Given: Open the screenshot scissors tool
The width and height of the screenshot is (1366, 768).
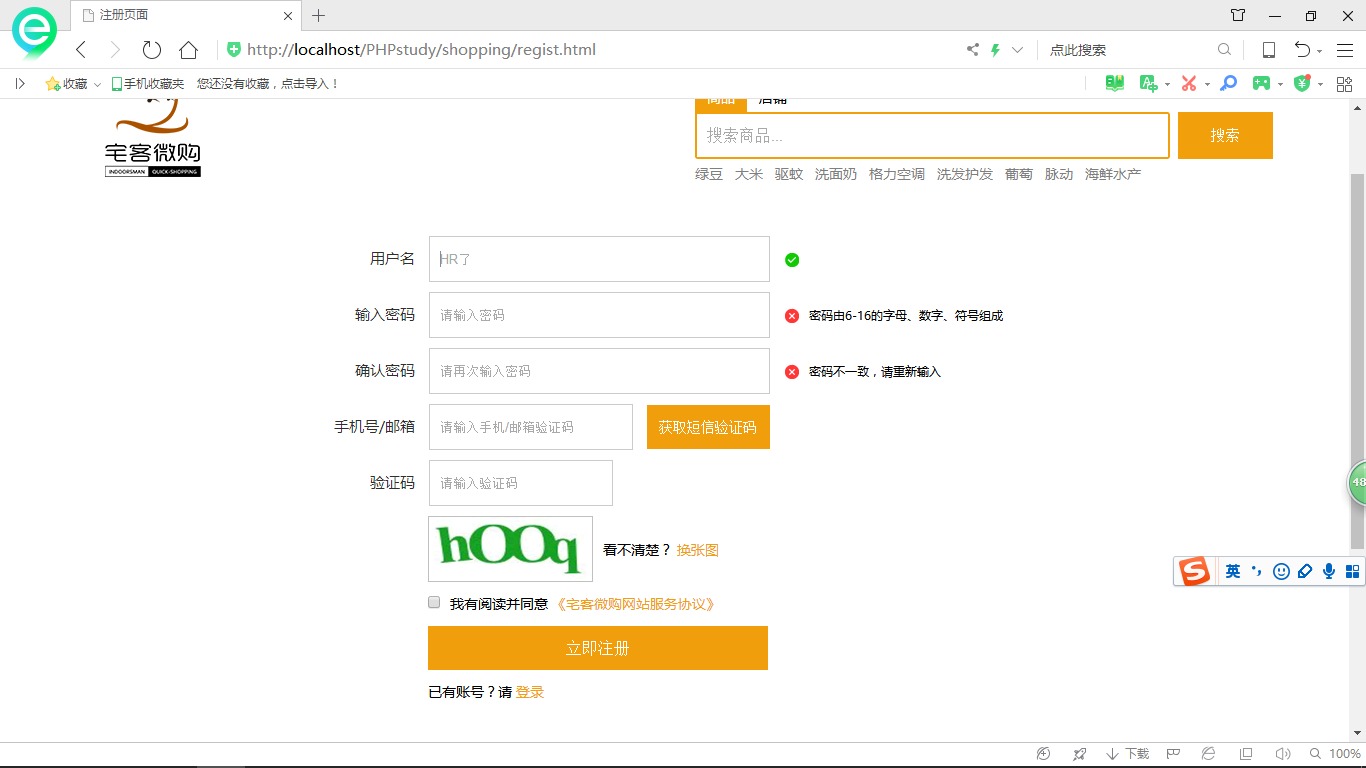Looking at the screenshot, I should point(1188,84).
